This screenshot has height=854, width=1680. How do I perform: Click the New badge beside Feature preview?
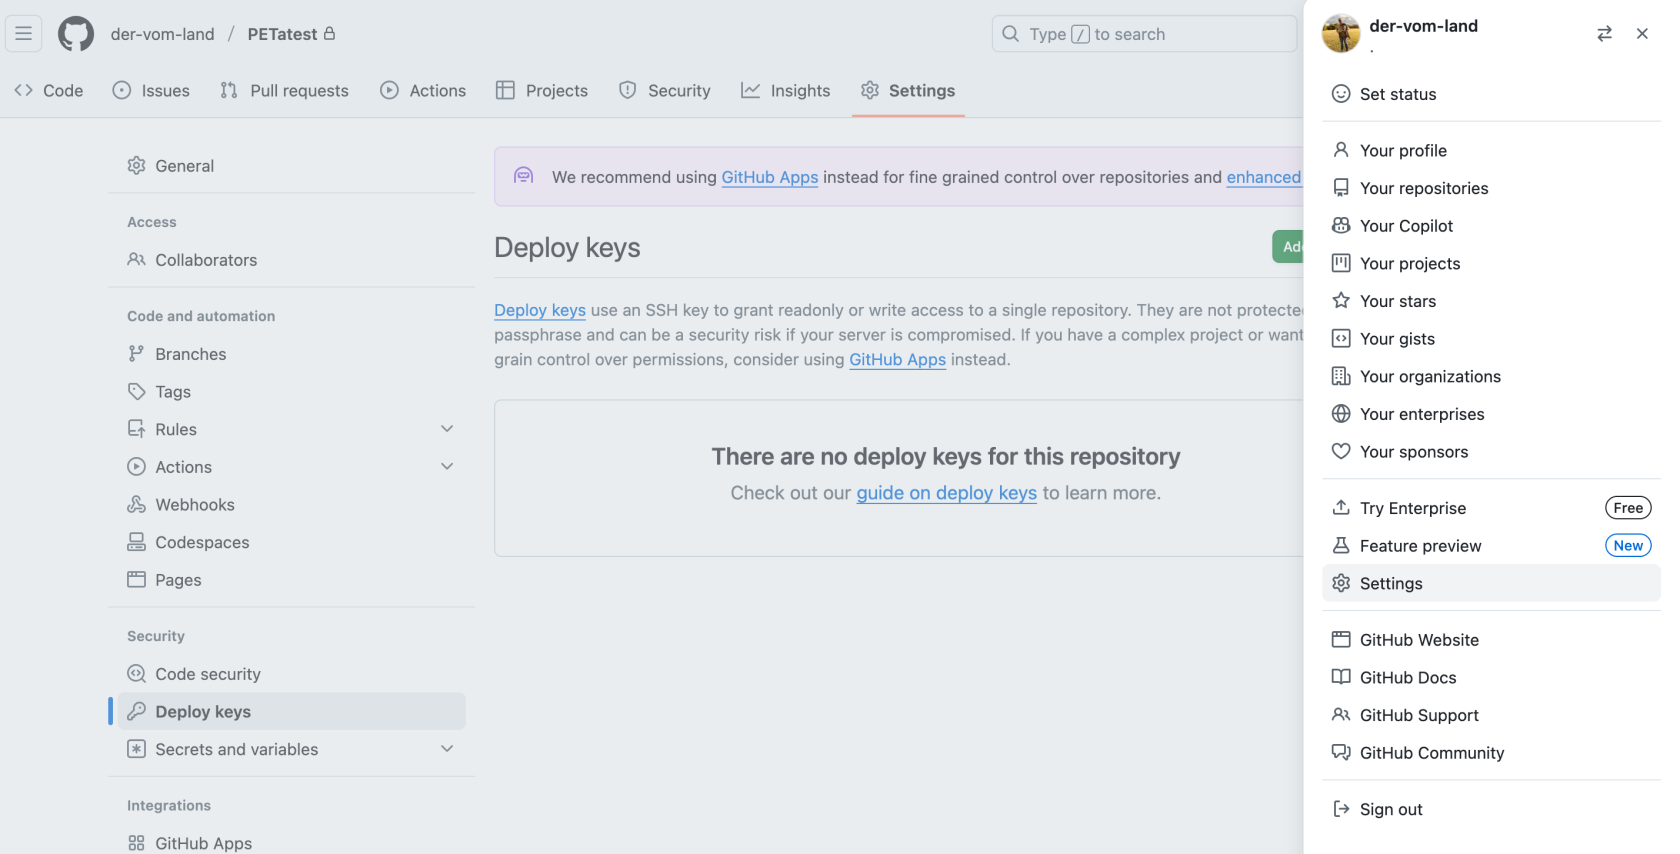[1628, 546]
